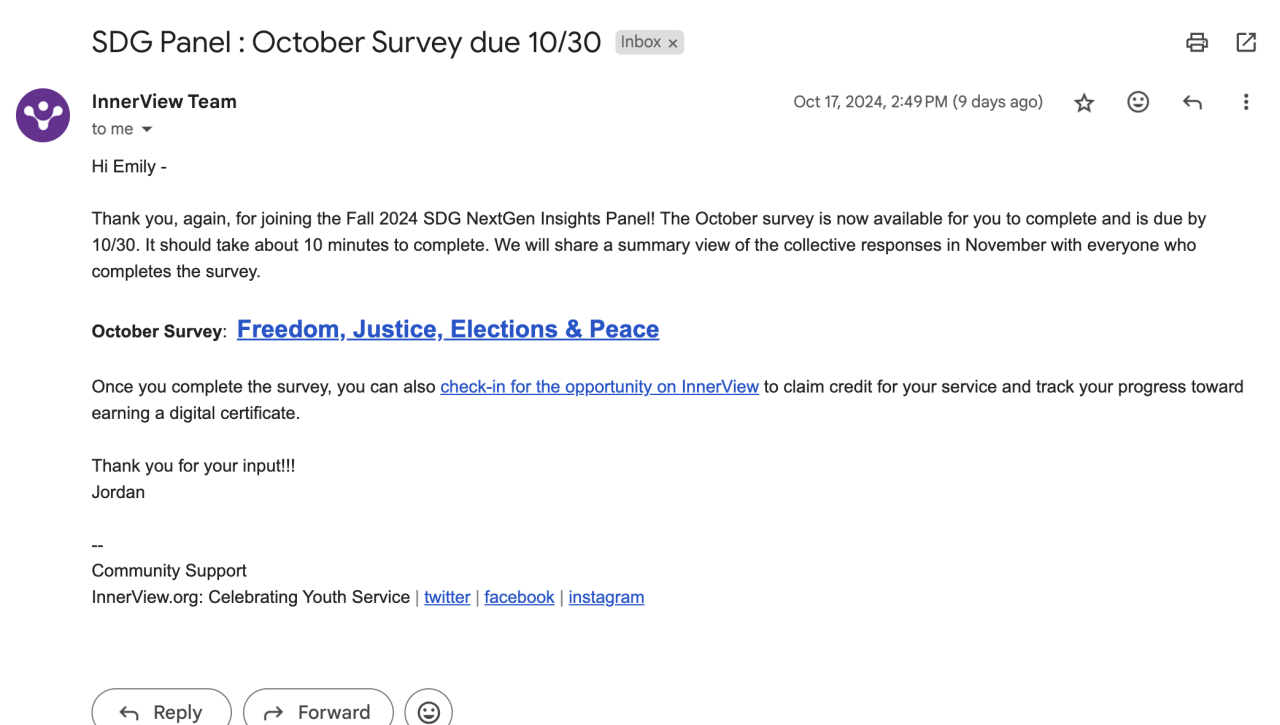Screen dimensions: 1280x725
Task: Open the Freedom, Justice, Elections & Peace survey
Action: point(447,329)
